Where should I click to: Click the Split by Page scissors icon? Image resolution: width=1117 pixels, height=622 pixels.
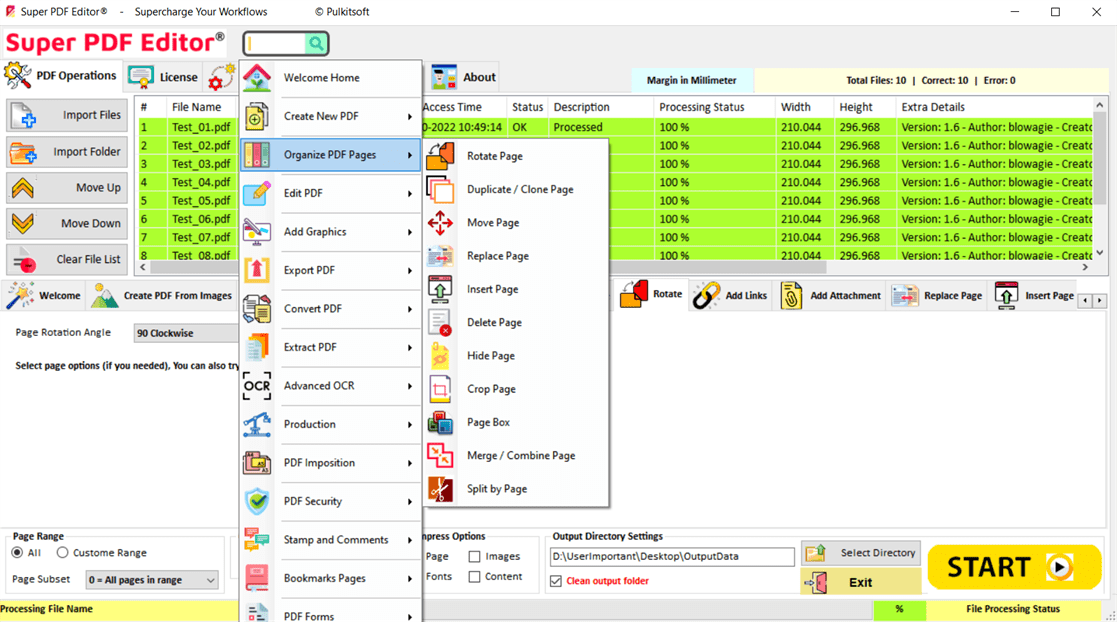[440, 489]
